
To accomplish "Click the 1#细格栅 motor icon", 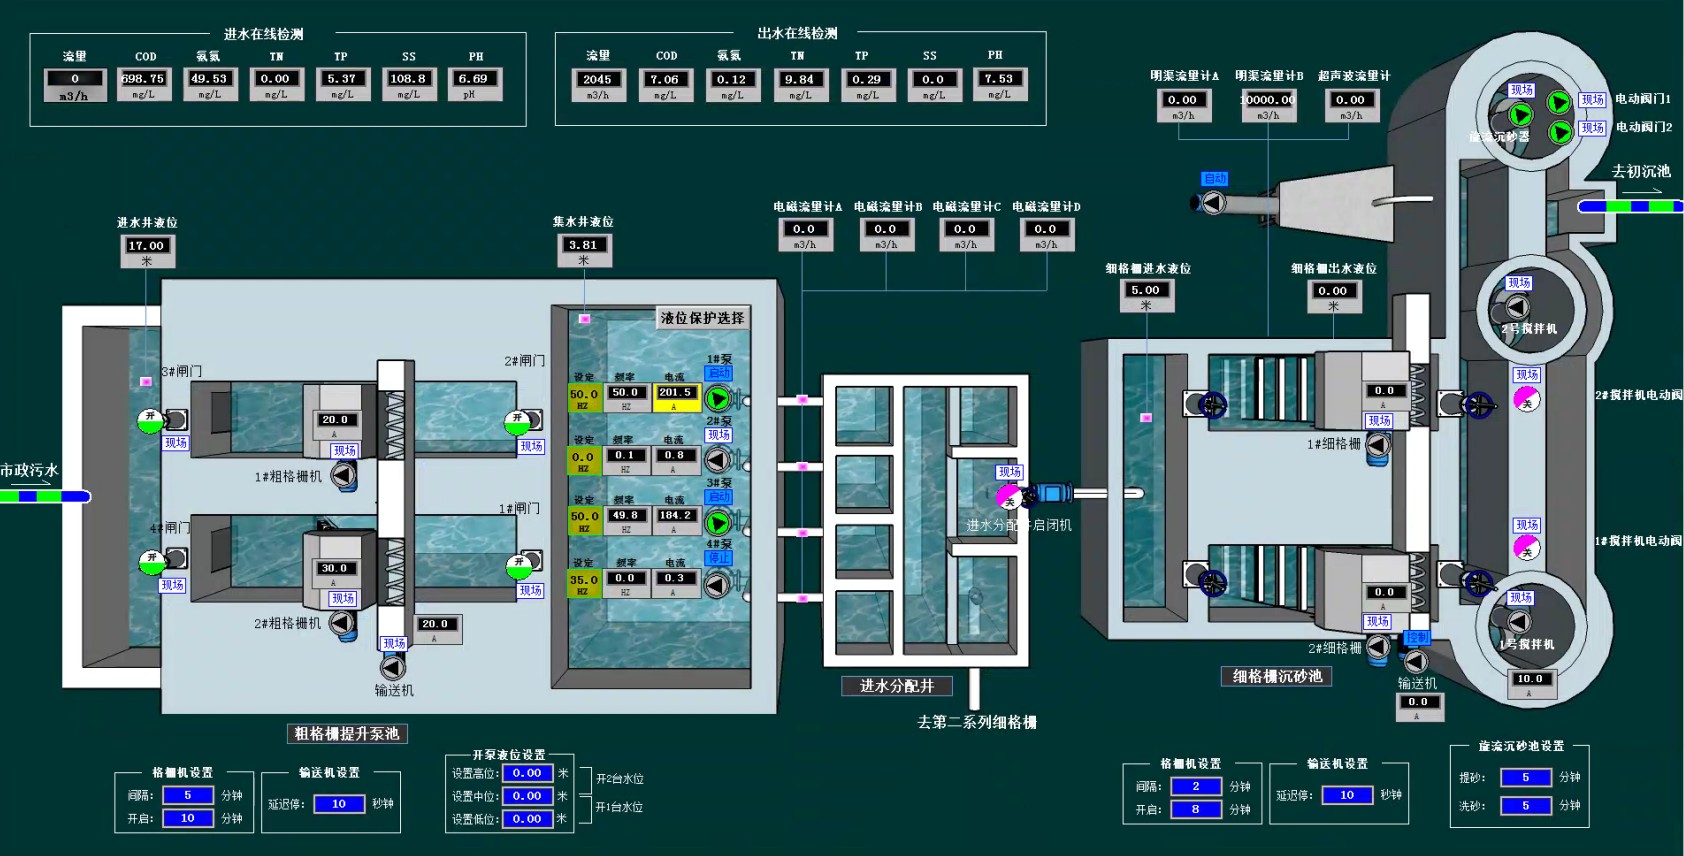I will click(1378, 445).
